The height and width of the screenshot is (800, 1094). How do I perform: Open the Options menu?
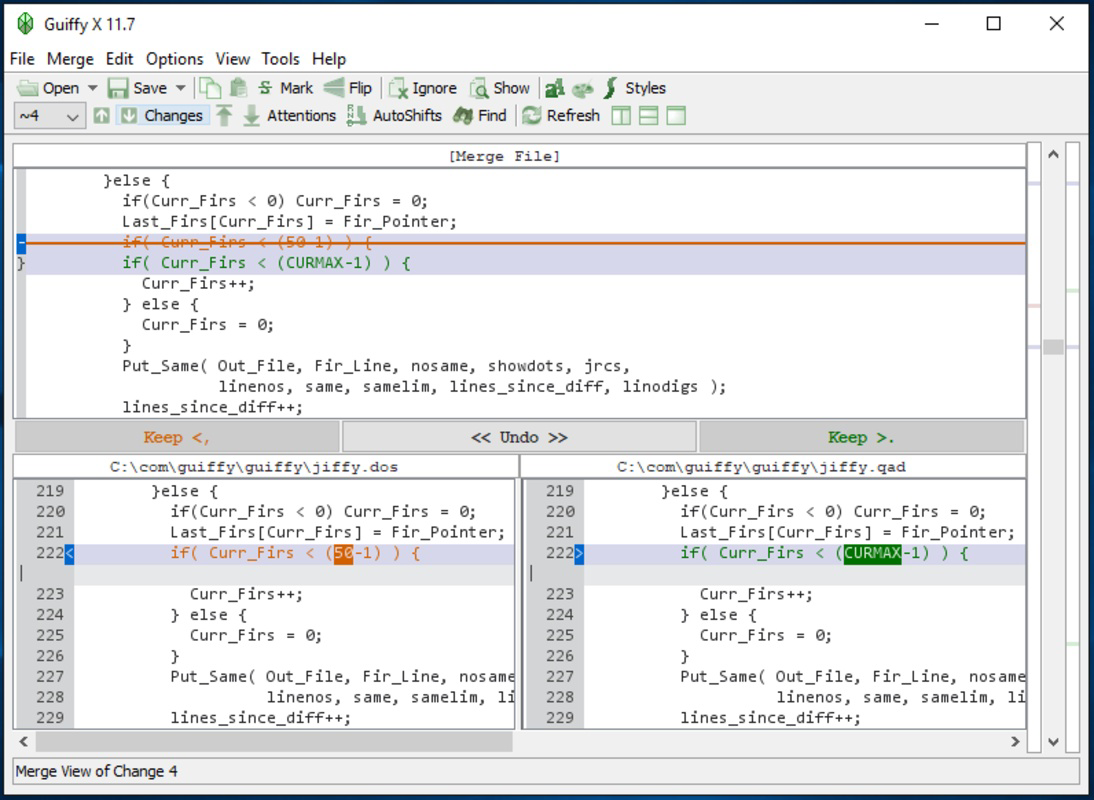(x=174, y=58)
